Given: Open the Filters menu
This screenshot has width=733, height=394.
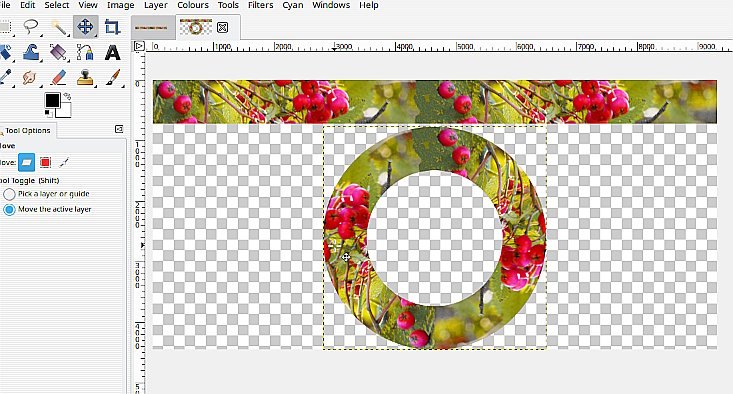Looking at the screenshot, I should [260, 5].
